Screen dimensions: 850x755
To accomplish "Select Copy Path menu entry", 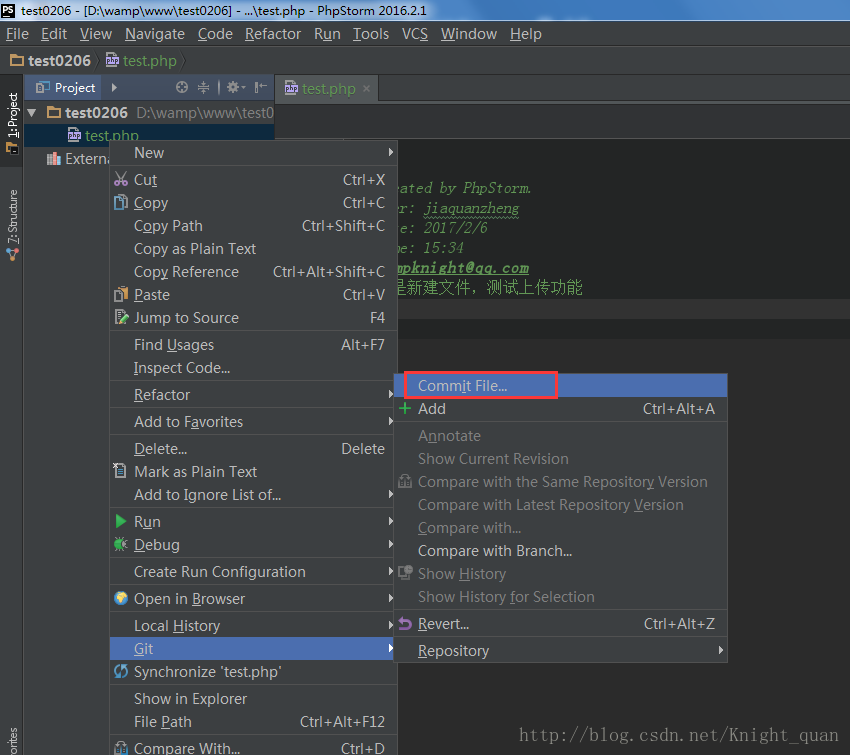I will pos(253,225).
